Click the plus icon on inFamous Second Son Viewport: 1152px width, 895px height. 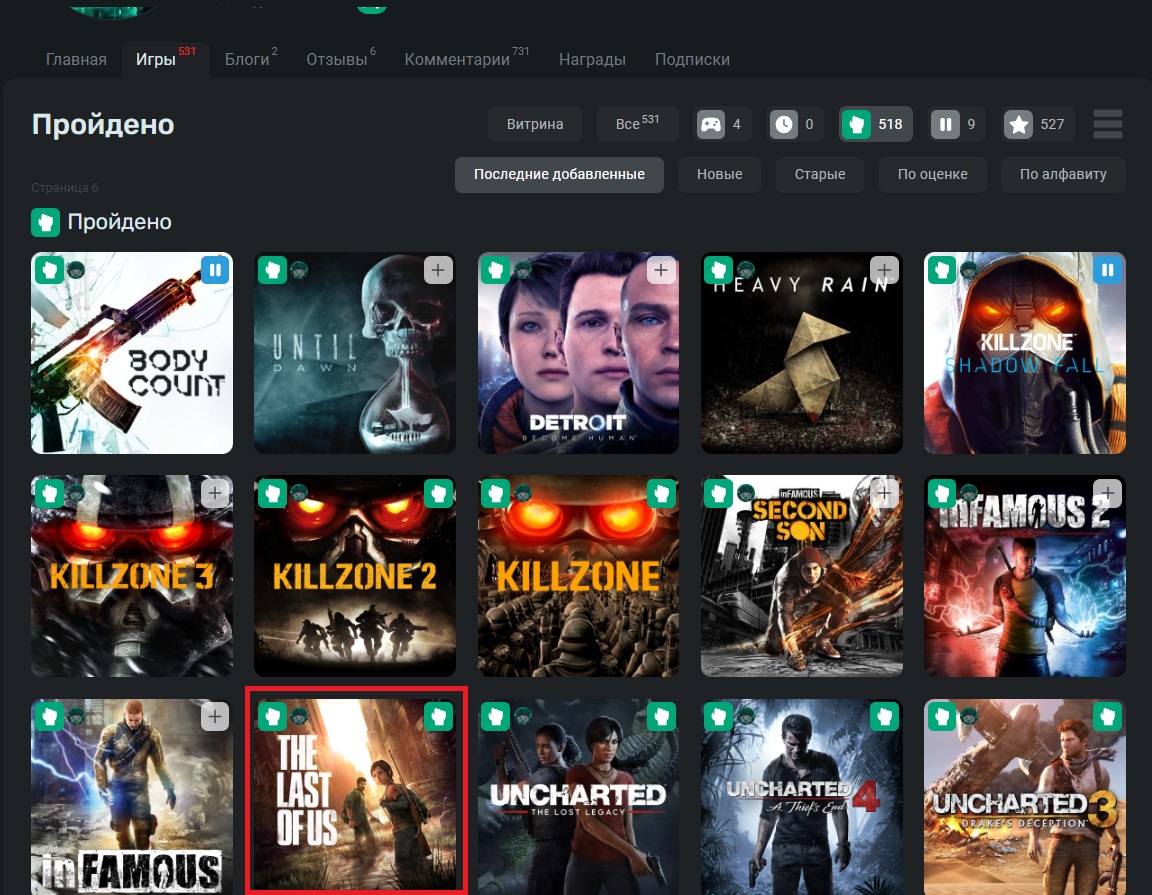[885, 493]
